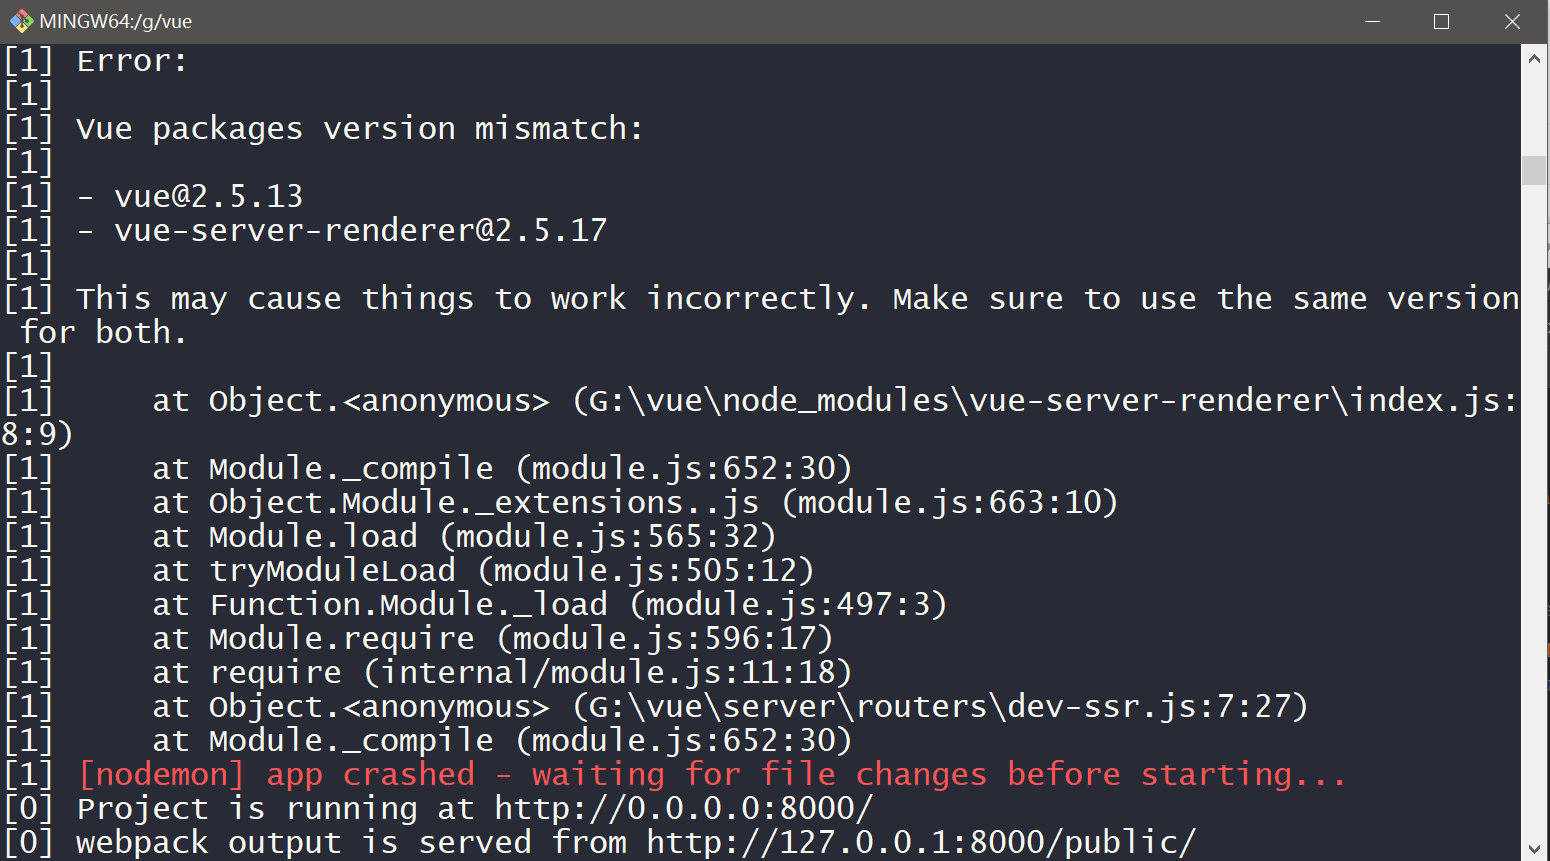Click the scrollbar track below the thumb
Image resolution: width=1550 pixels, height=861 pixels.
pos(1534,500)
